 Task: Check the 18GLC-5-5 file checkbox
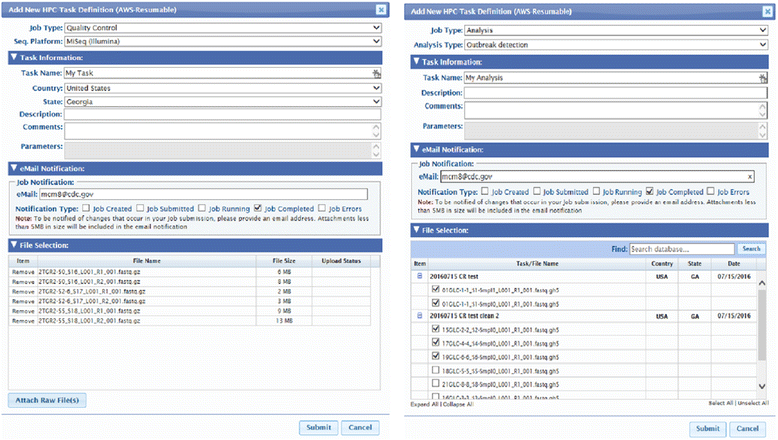coord(433,367)
